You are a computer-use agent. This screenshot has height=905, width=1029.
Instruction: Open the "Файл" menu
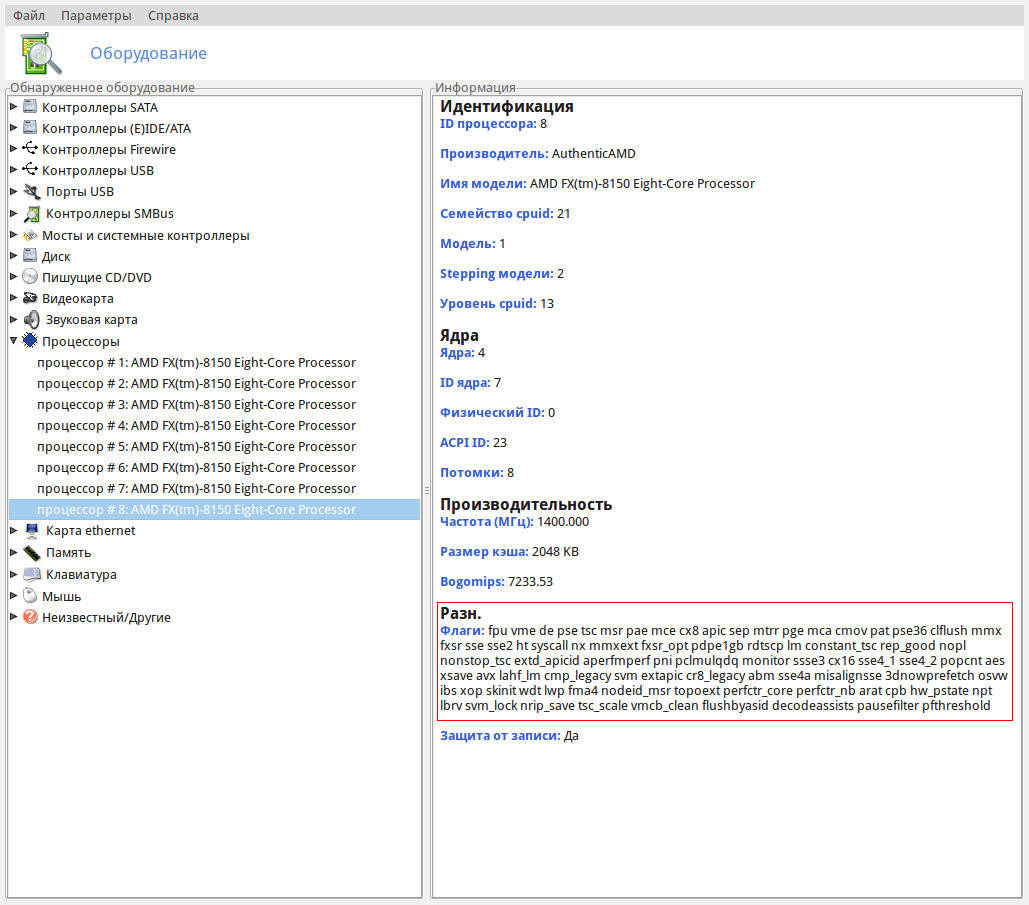(x=28, y=16)
